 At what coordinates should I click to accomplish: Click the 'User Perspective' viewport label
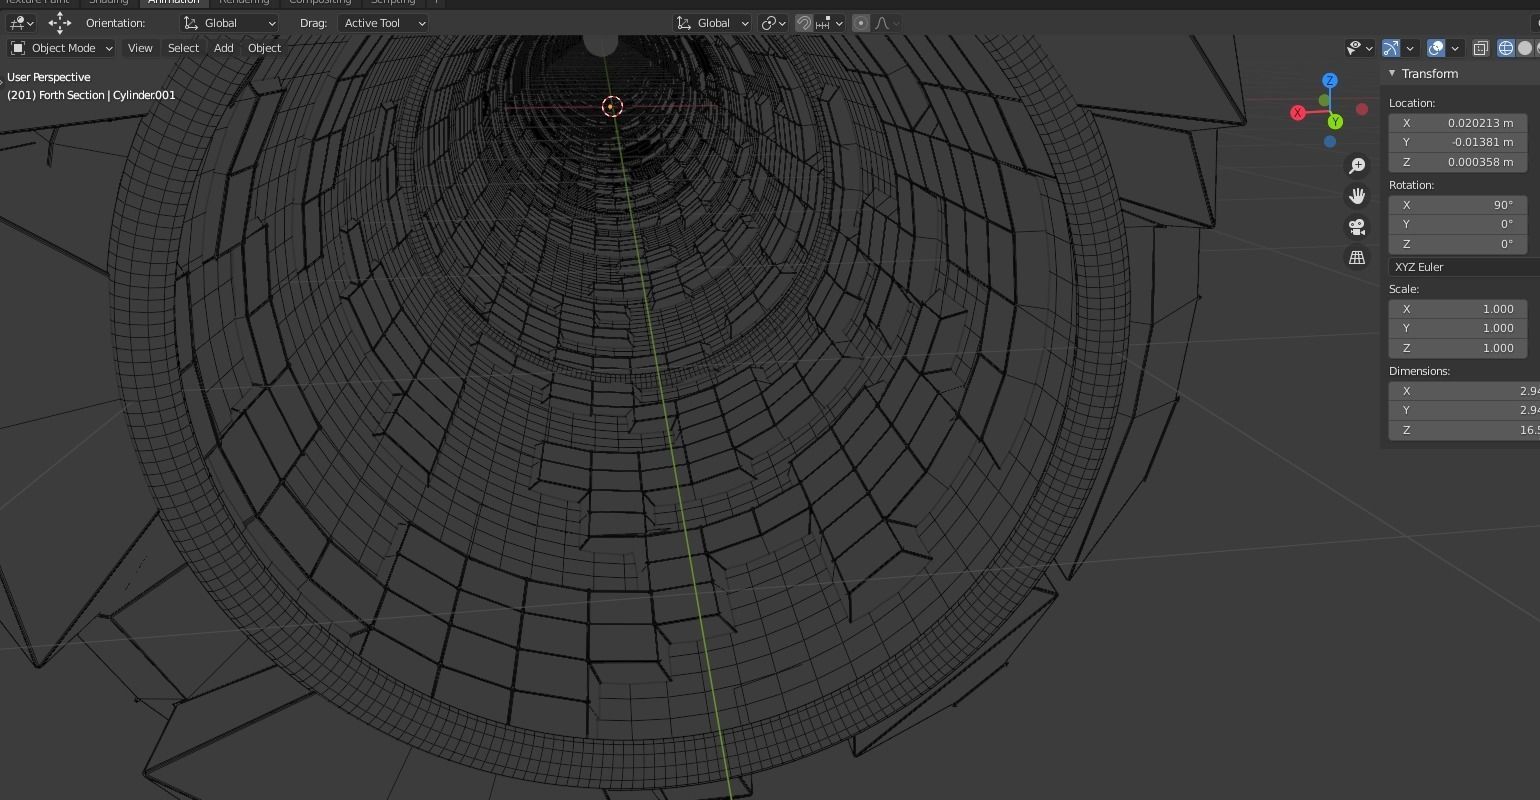point(49,77)
